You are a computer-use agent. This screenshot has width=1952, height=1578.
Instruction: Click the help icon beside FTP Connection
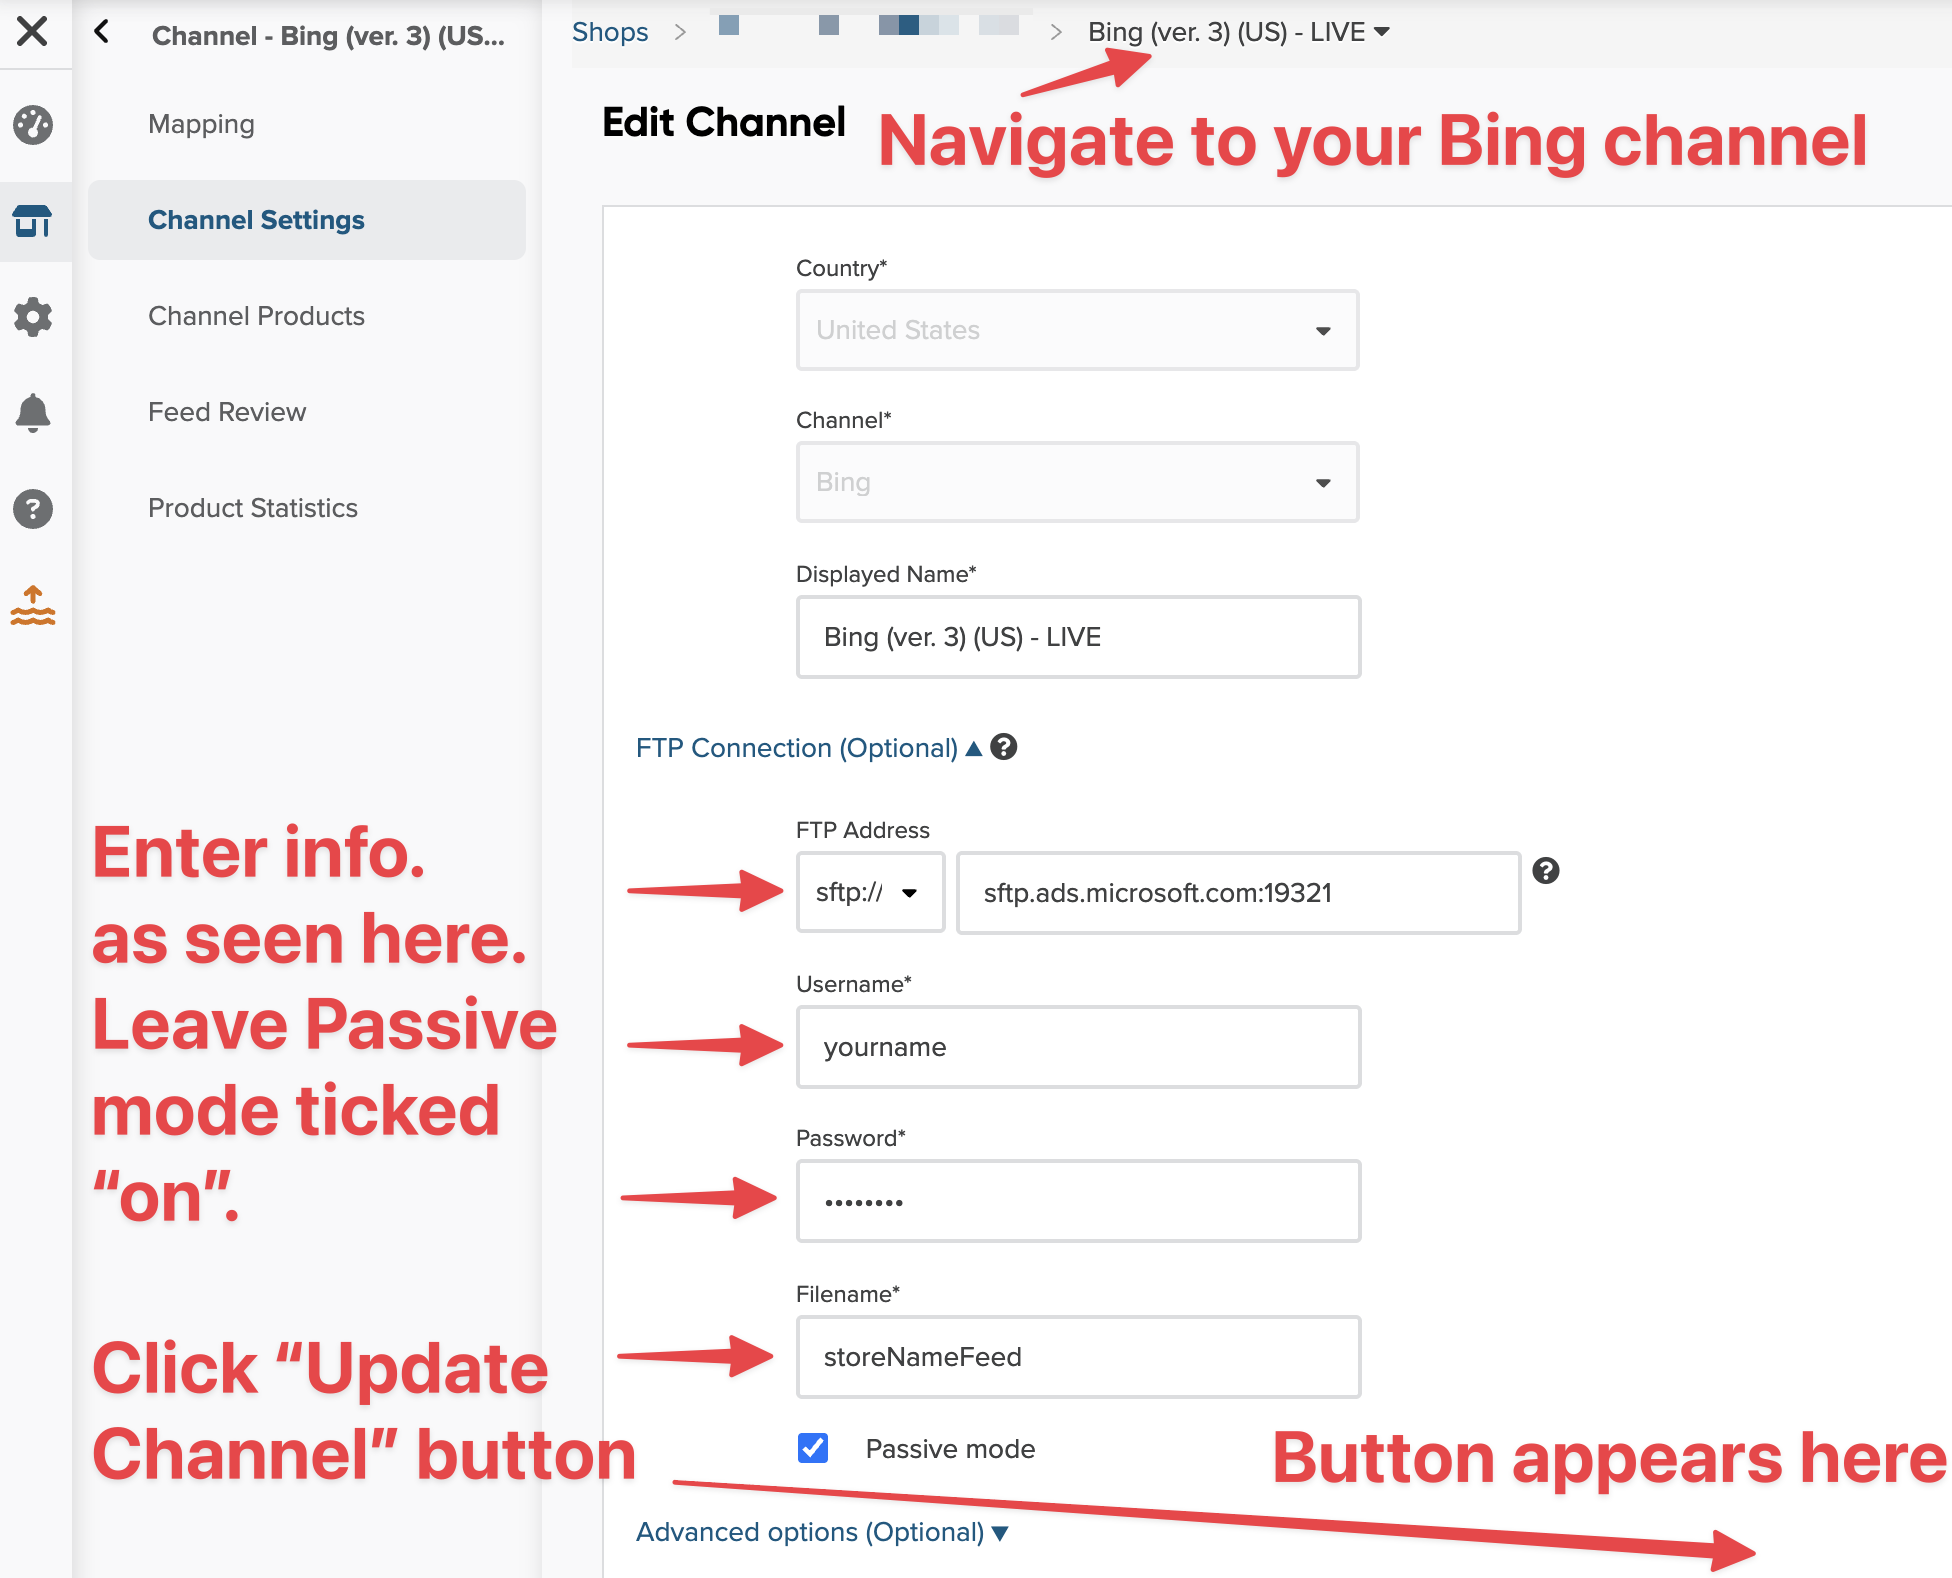tap(1004, 747)
